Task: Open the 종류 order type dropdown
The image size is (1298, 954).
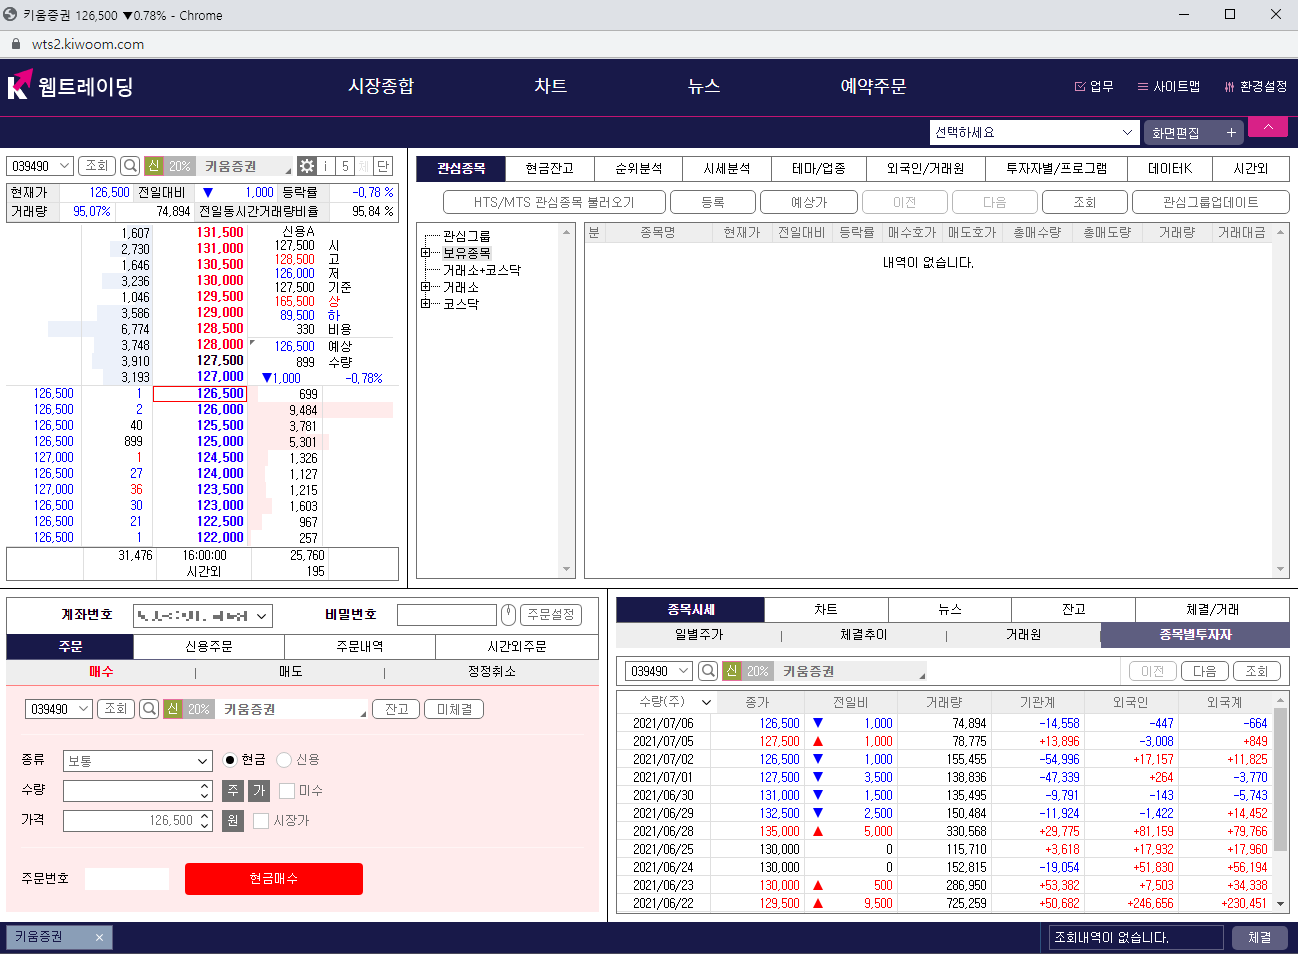Action: 137,761
